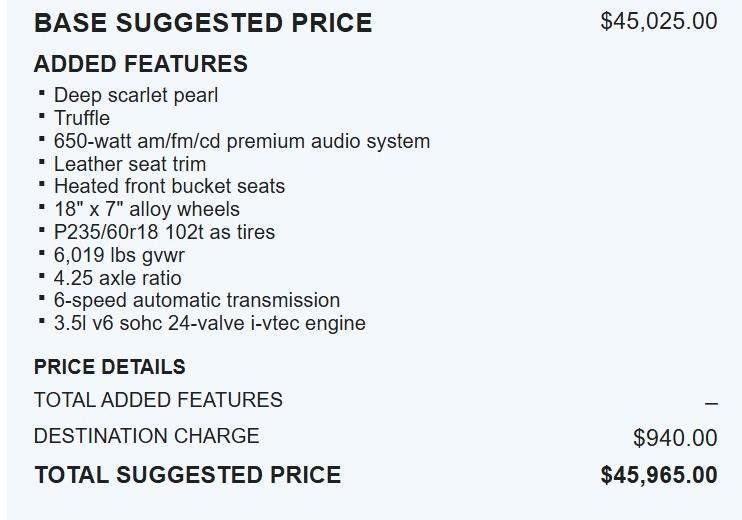Select the $45,965.00 total price amount

(658, 475)
